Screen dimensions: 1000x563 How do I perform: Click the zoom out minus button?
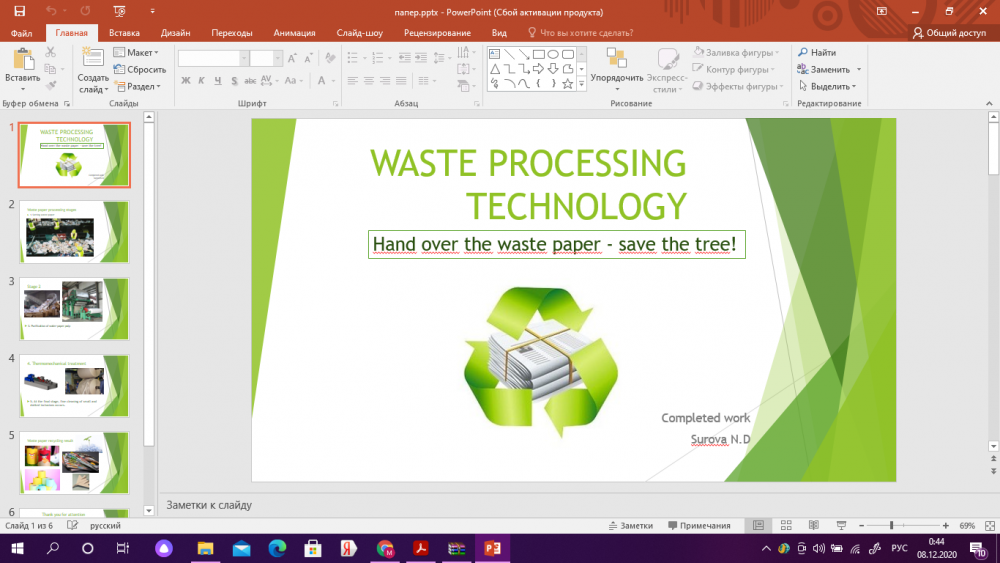[x=862, y=525]
